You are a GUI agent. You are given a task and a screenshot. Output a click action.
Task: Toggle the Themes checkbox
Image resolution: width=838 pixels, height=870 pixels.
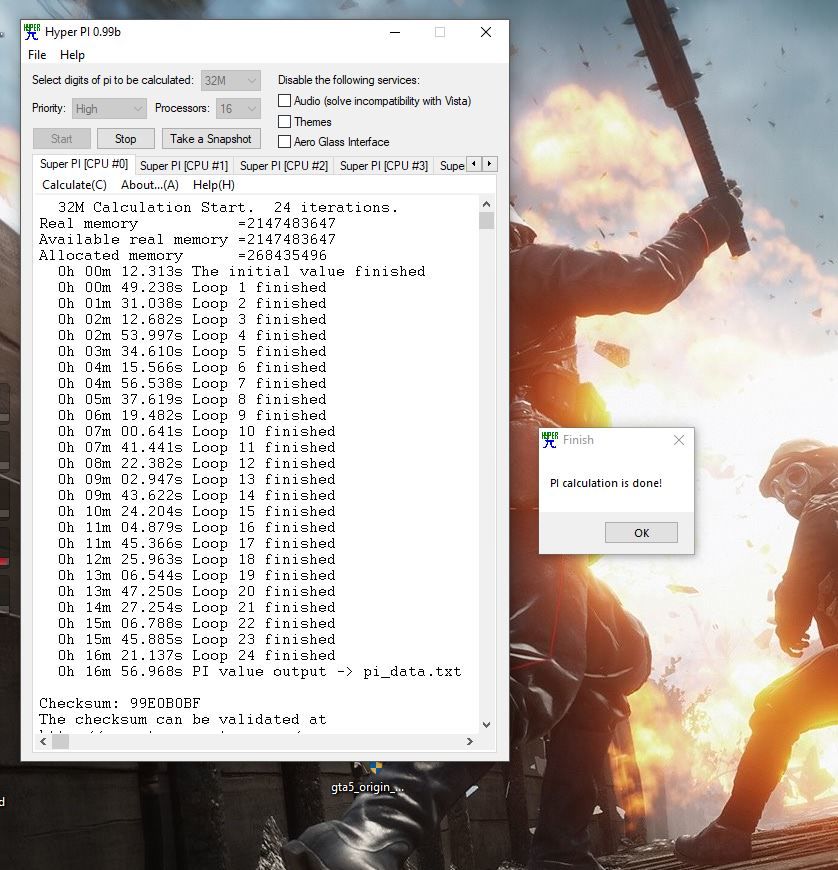[x=284, y=121]
